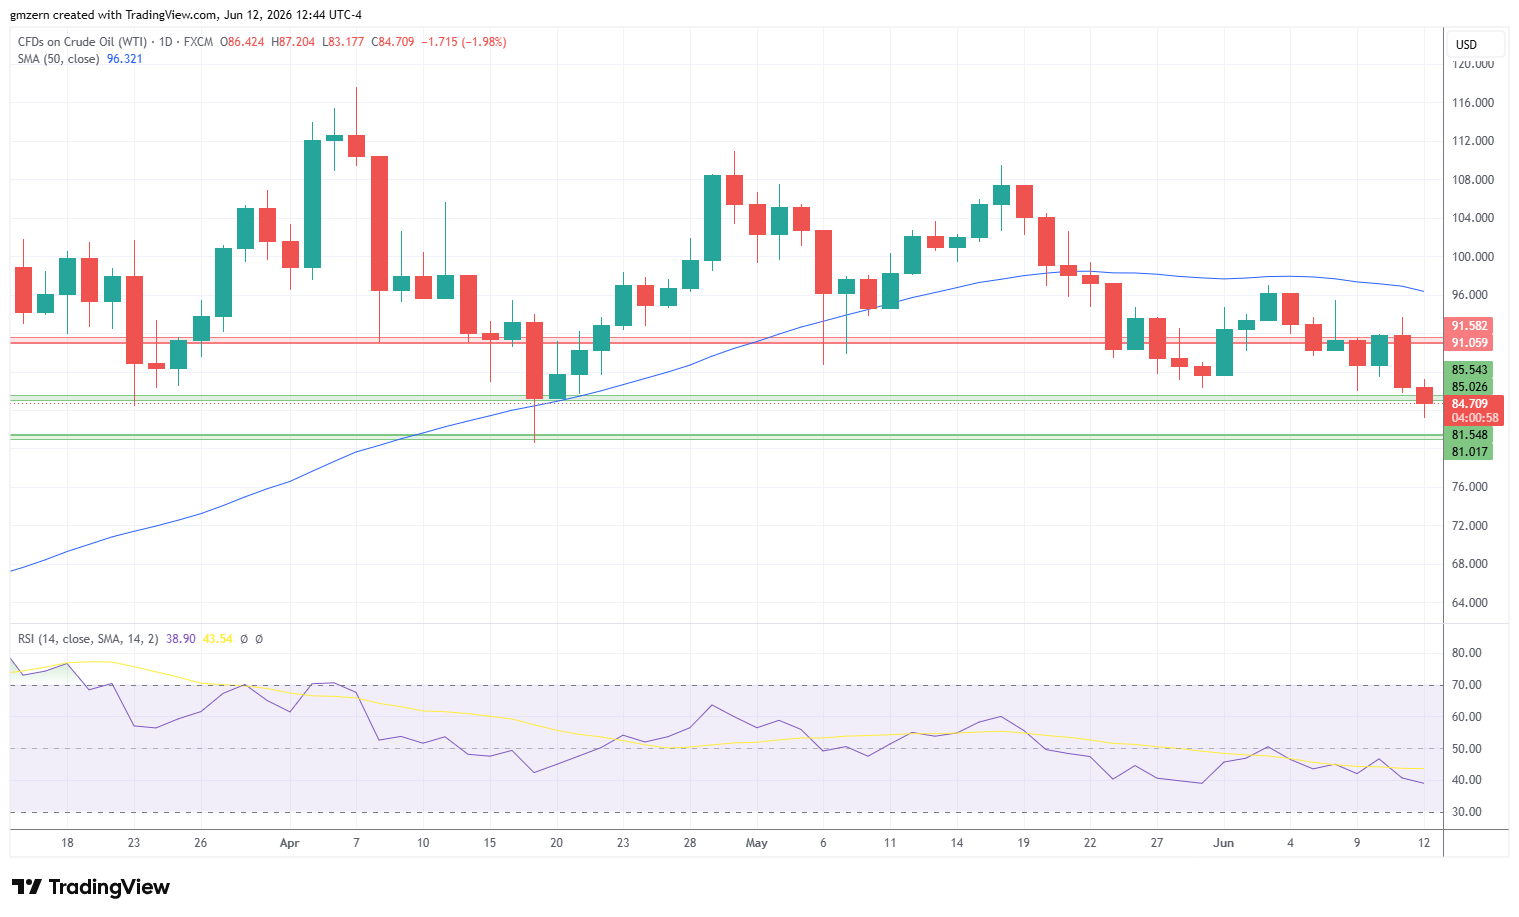This screenshot has height=917, width=1519.
Task: Click the 04:00:58 countdown timer label
Action: pyautogui.click(x=1475, y=418)
